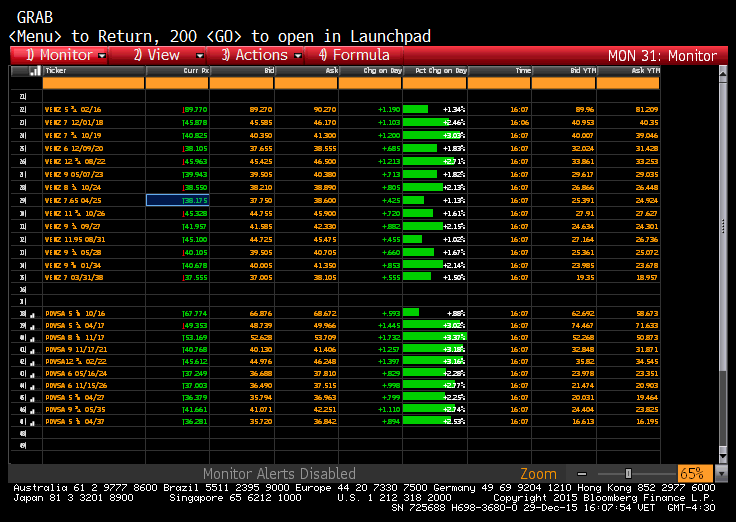The image size is (736, 522).
Task: Open chart icon beside PDVSA12 02/22
Action: [x=32, y=363]
